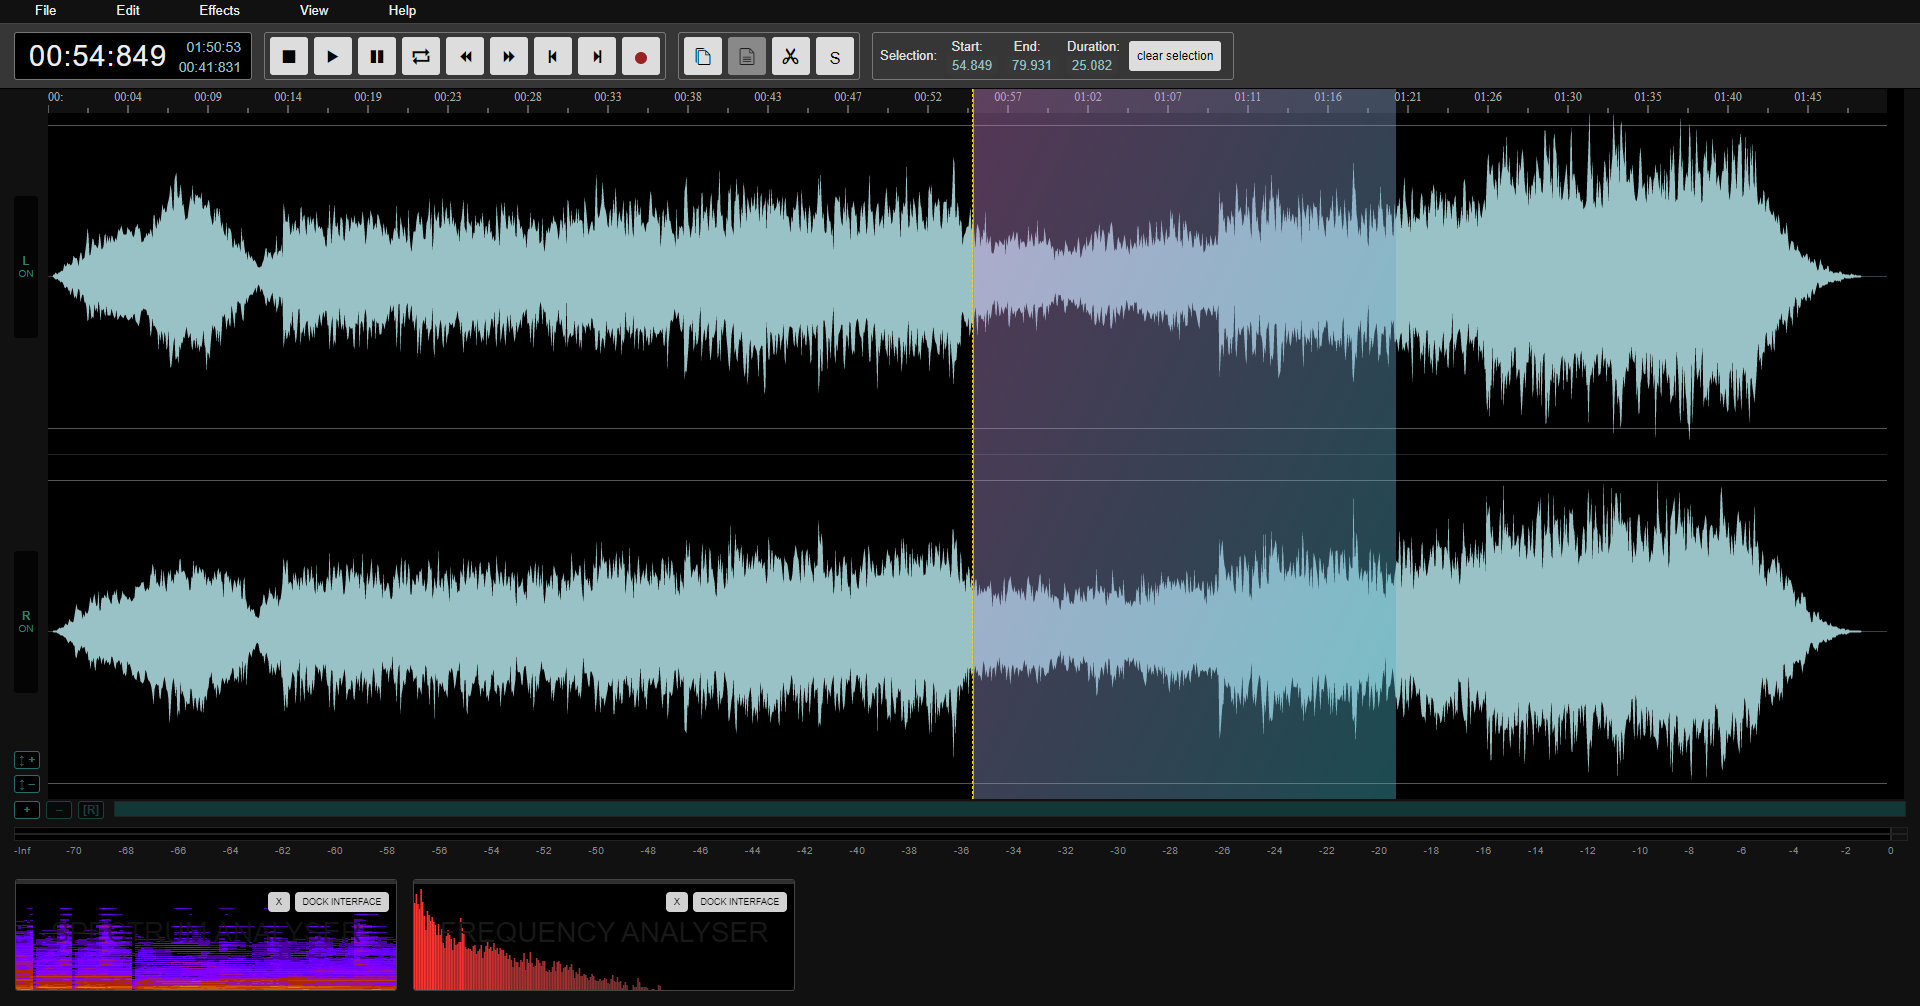Click the 01:45 mark on the time ruler
This screenshot has height=1006, width=1920.
coord(1808,97)
